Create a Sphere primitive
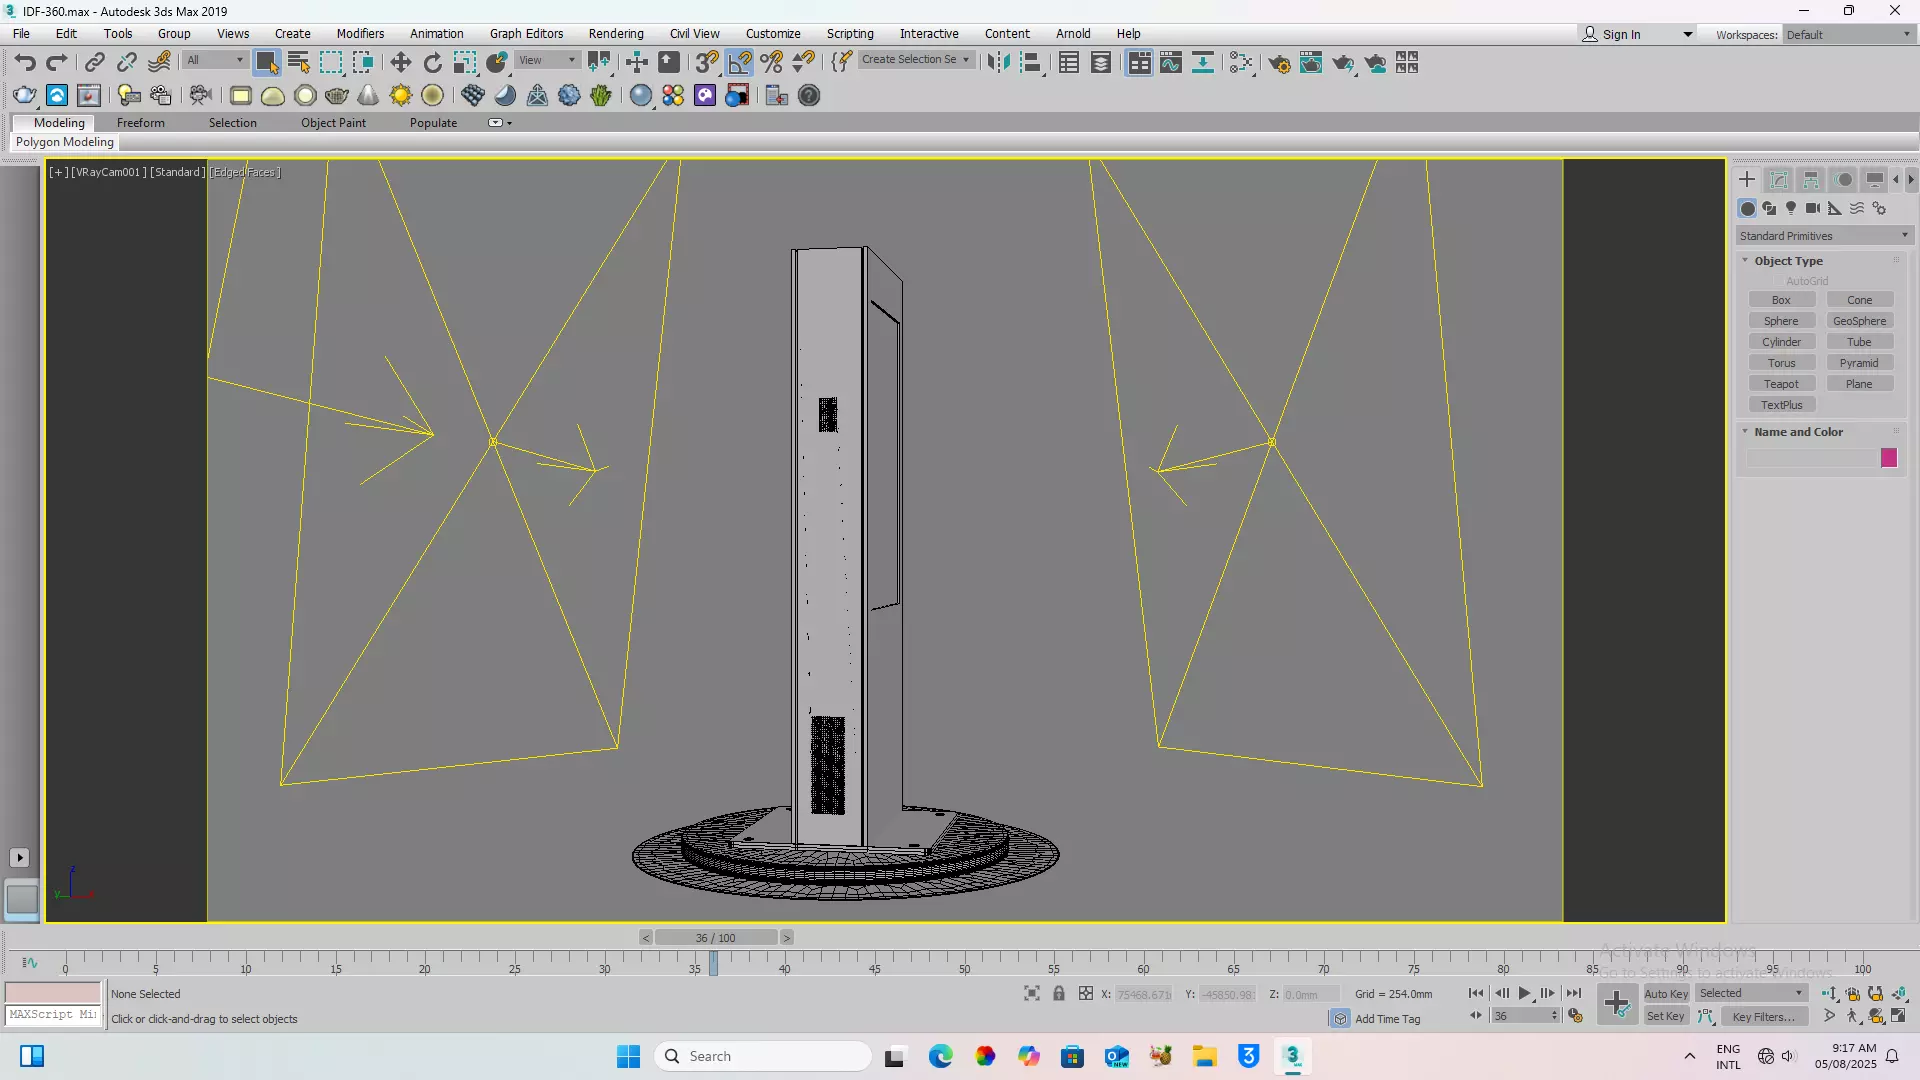 click(x=1781, y=321)
